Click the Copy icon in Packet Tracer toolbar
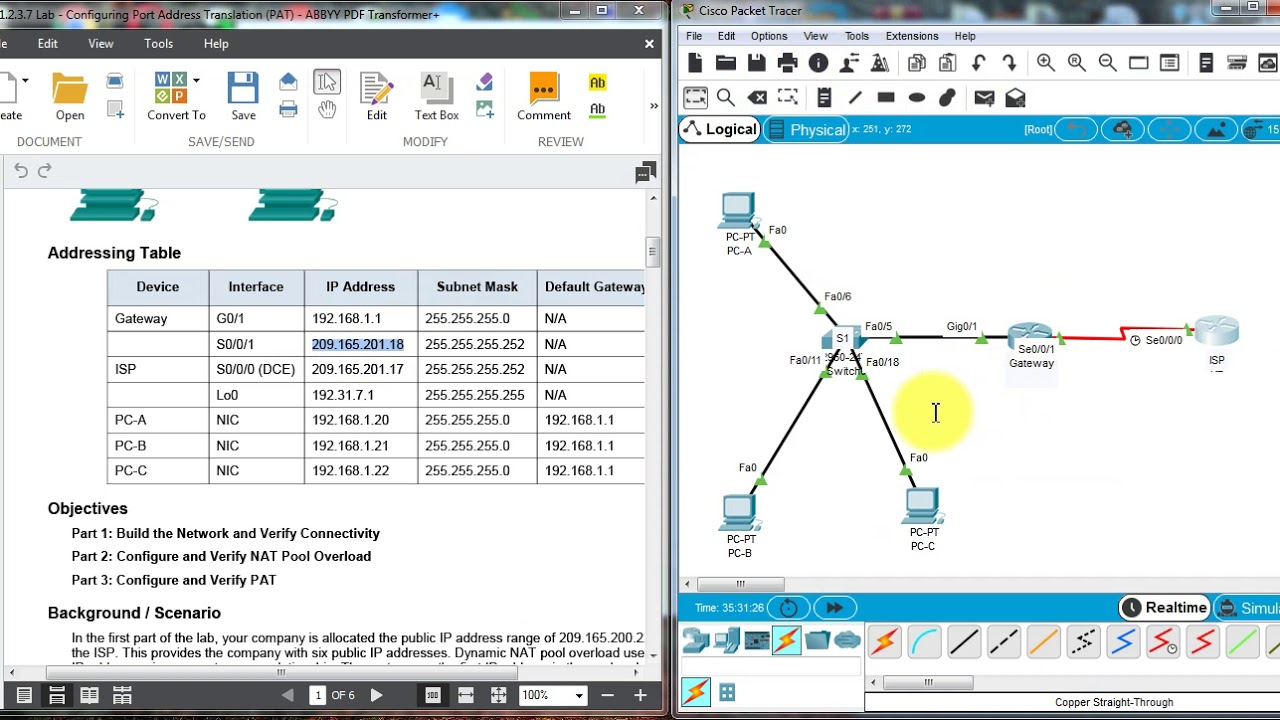The image size is (1280, 720). click(916, 63)
